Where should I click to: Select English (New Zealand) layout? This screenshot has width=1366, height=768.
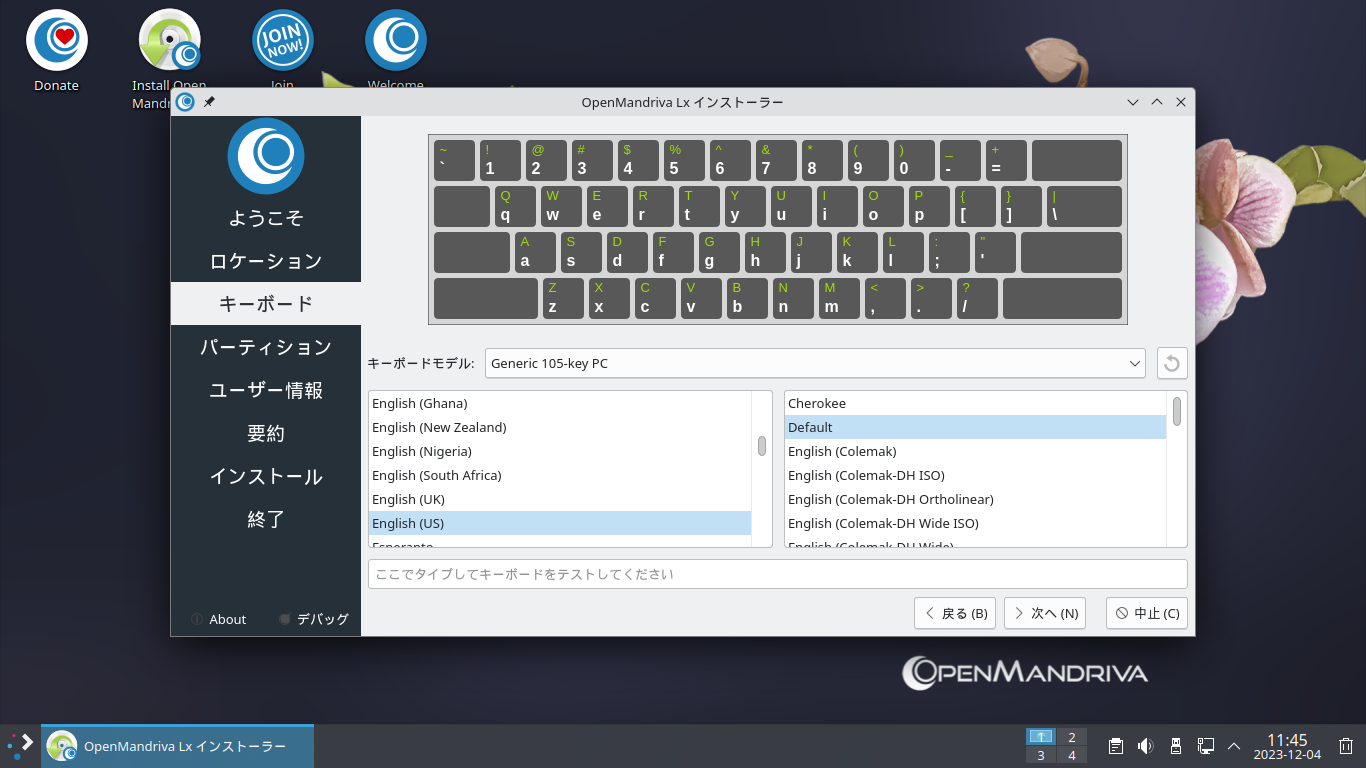pyautogui.click(x=560, y=427)
